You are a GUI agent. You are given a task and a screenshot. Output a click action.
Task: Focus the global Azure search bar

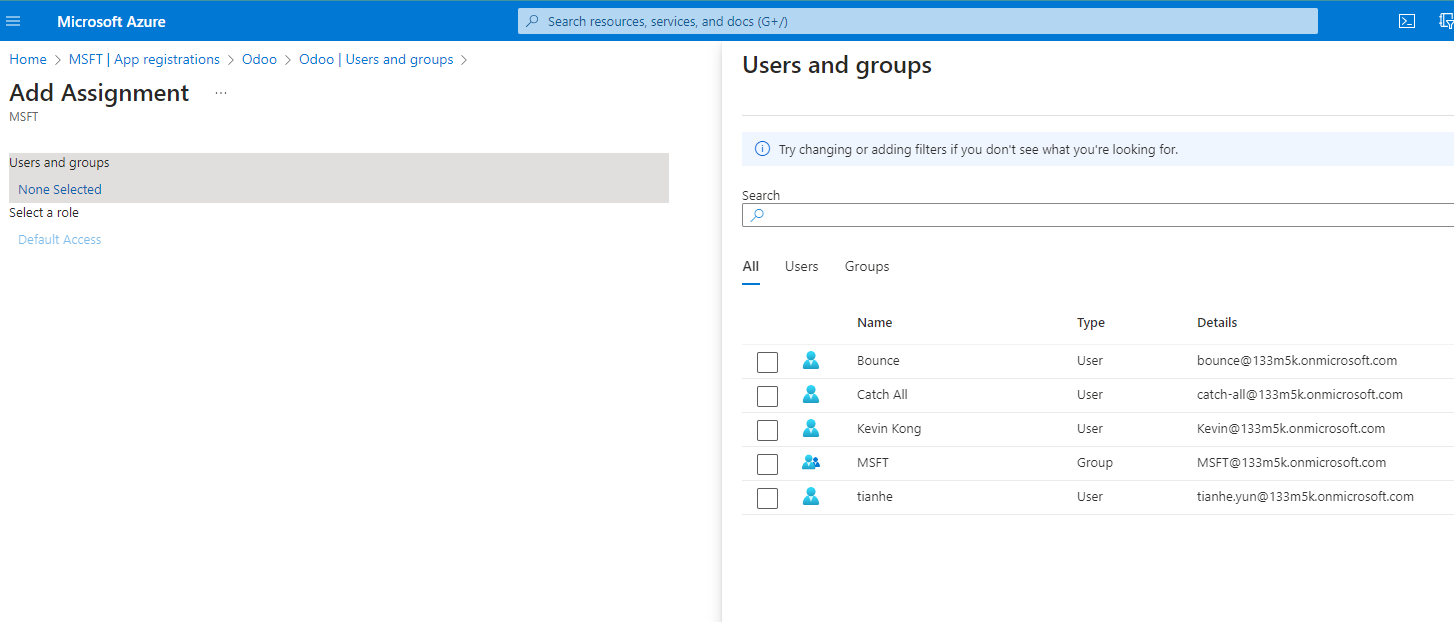[x=918, y=21]
